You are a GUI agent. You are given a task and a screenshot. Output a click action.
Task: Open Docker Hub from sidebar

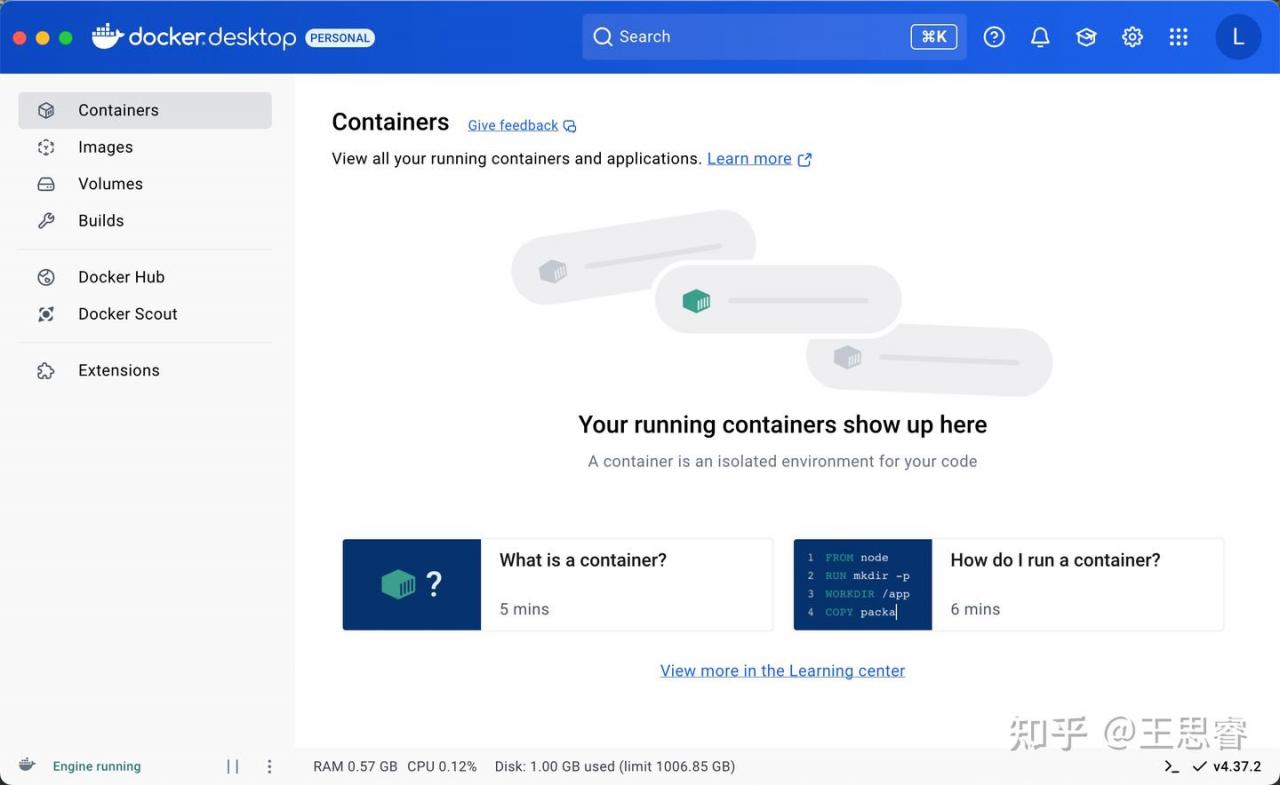(x=145, y=277)
